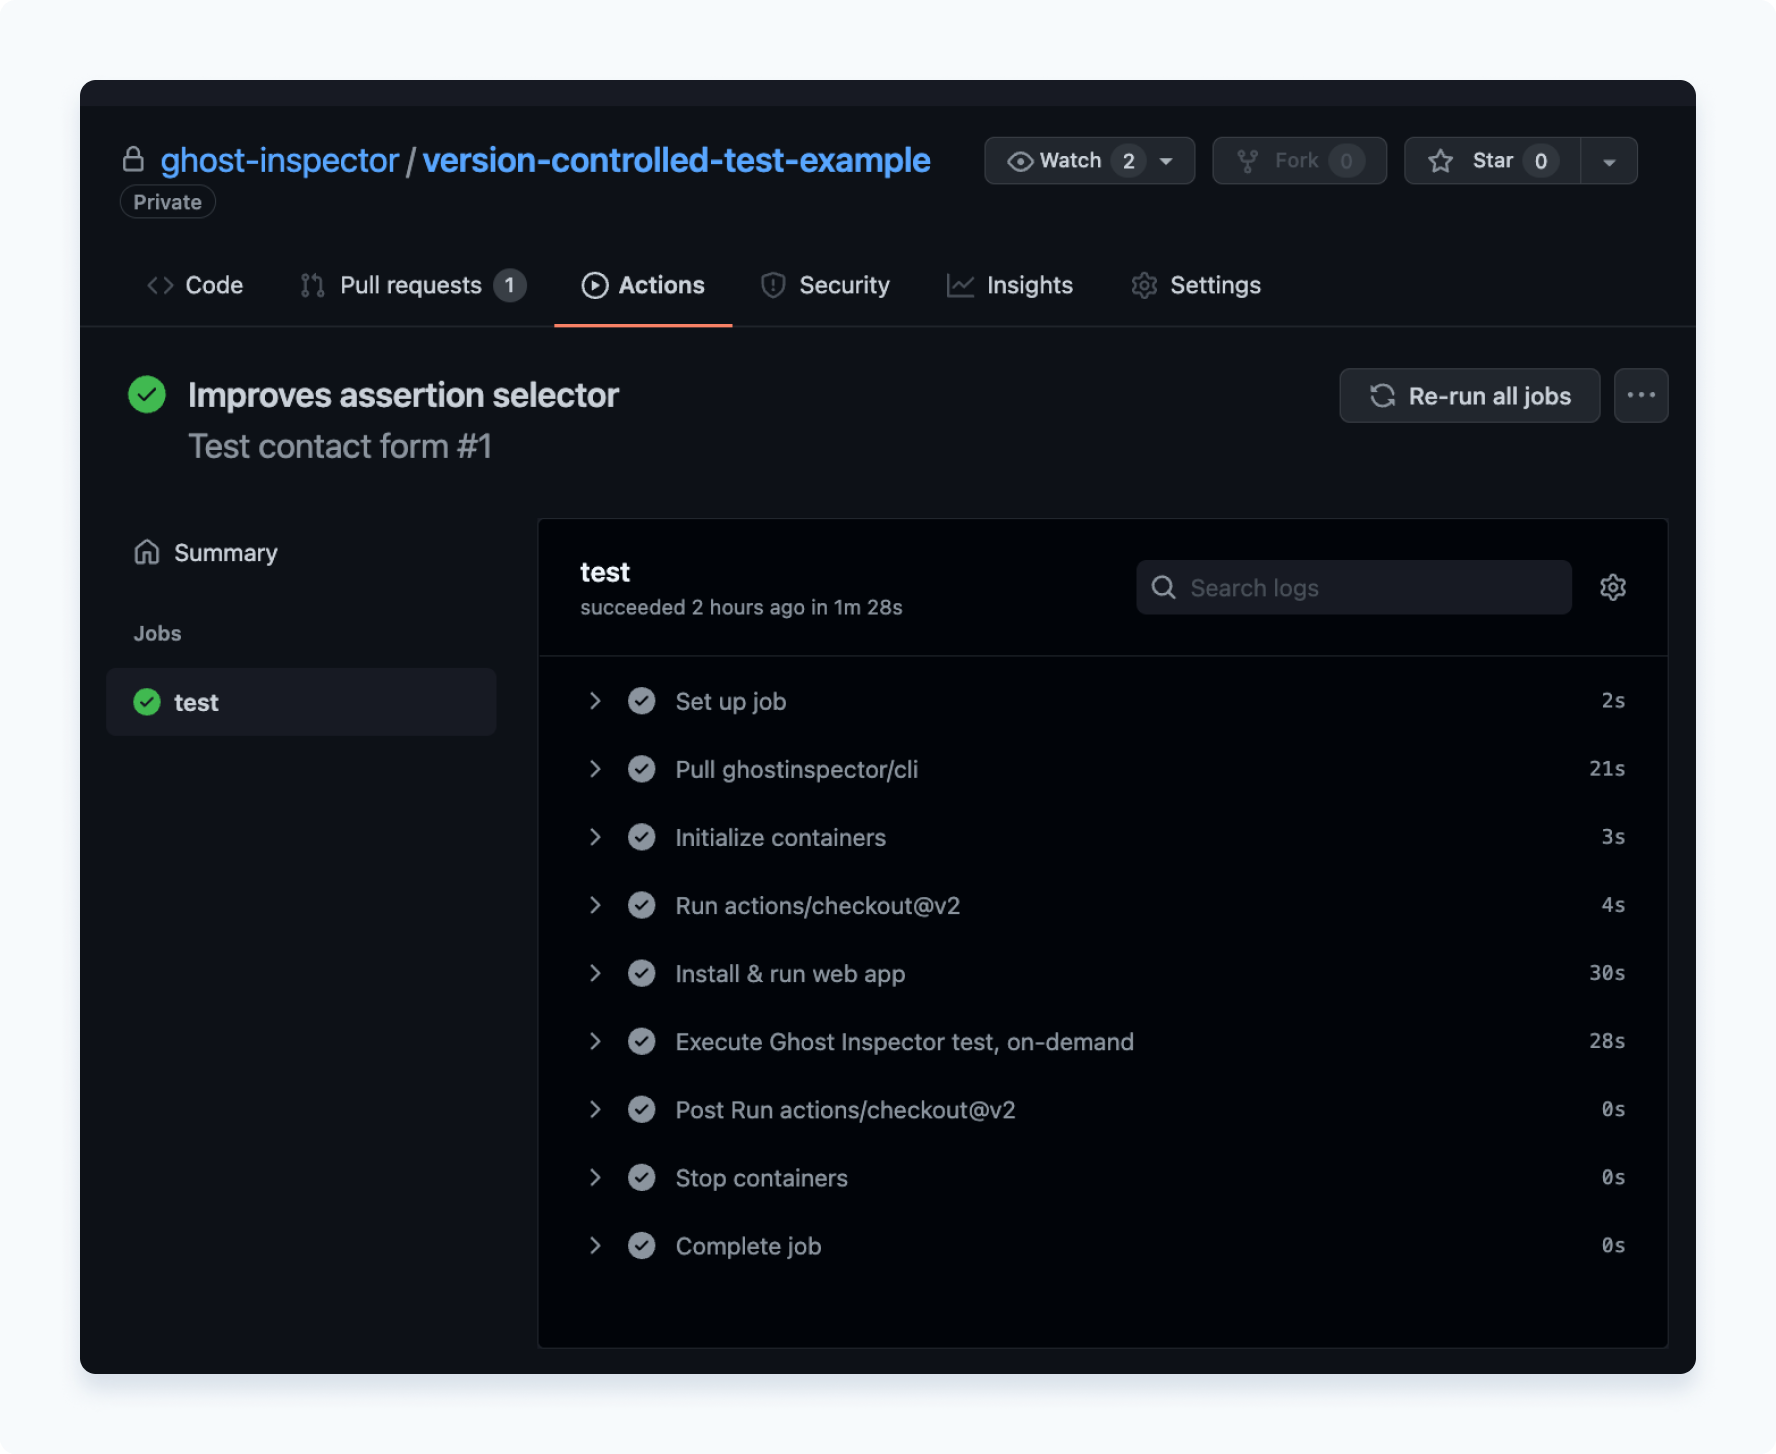Screen dimensions: 1776x1454
Task: Click the check icon for Run actions/checkout@v2
Action: tap(642, 905)
